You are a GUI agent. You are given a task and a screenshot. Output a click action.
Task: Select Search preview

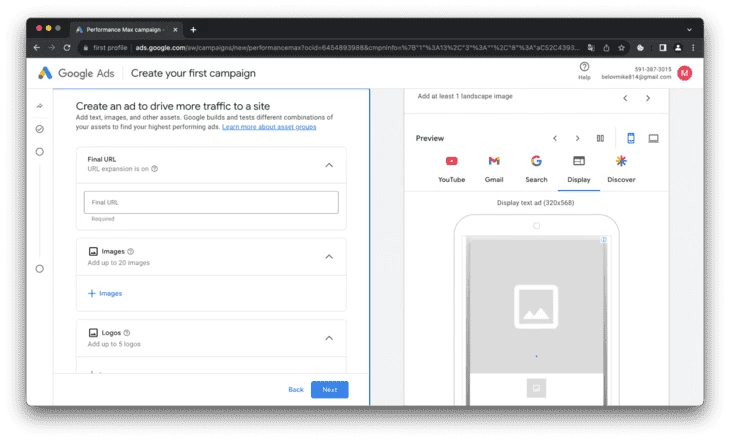click(x=536, y=169)
